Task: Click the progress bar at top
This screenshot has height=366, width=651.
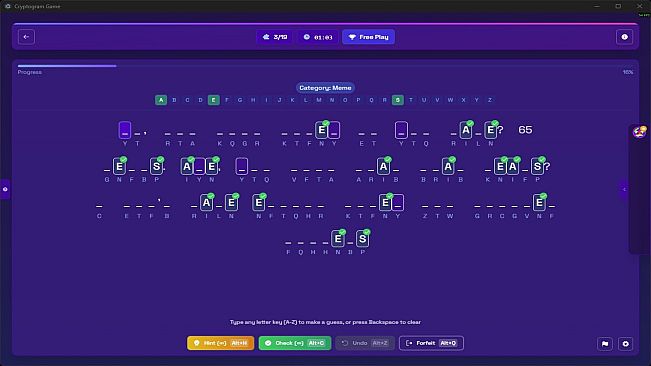Action: pos(325,66)
